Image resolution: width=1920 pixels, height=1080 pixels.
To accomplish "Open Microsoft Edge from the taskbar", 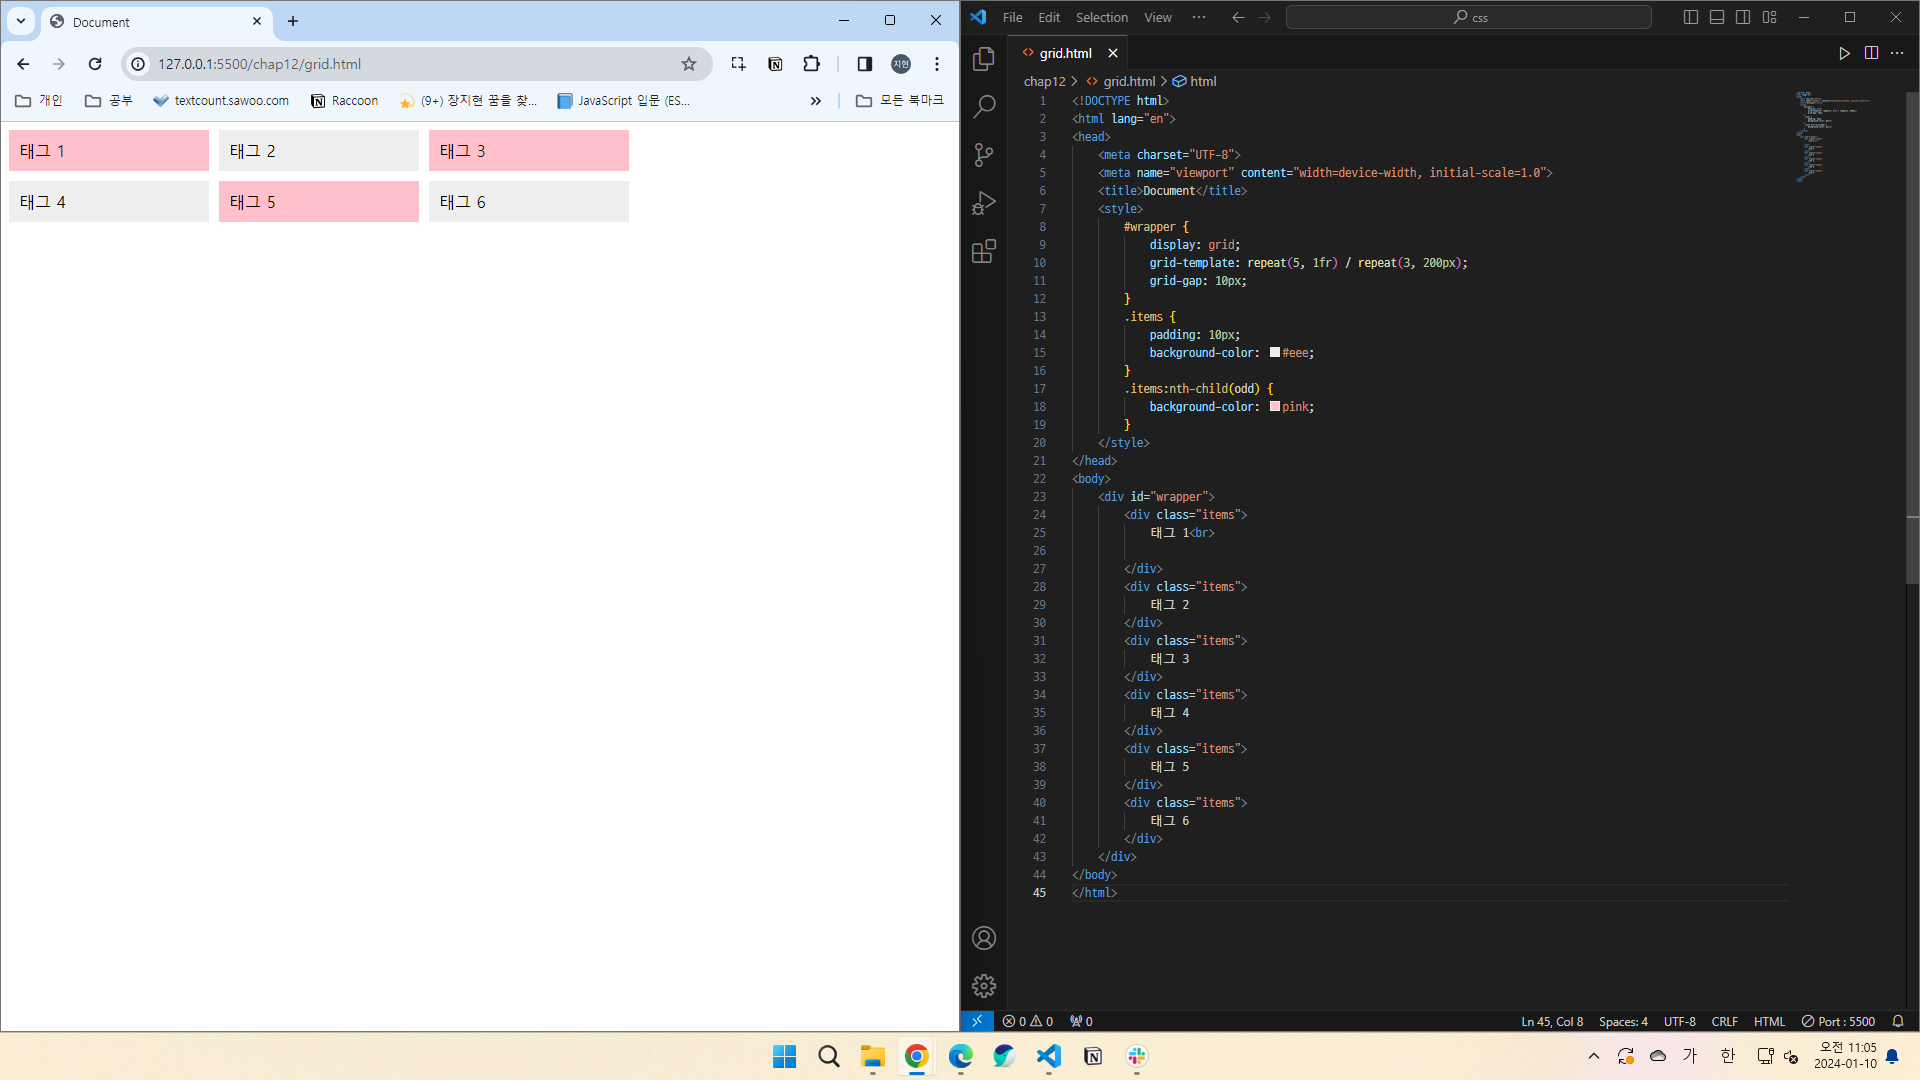I will (x=961, y=1056).
